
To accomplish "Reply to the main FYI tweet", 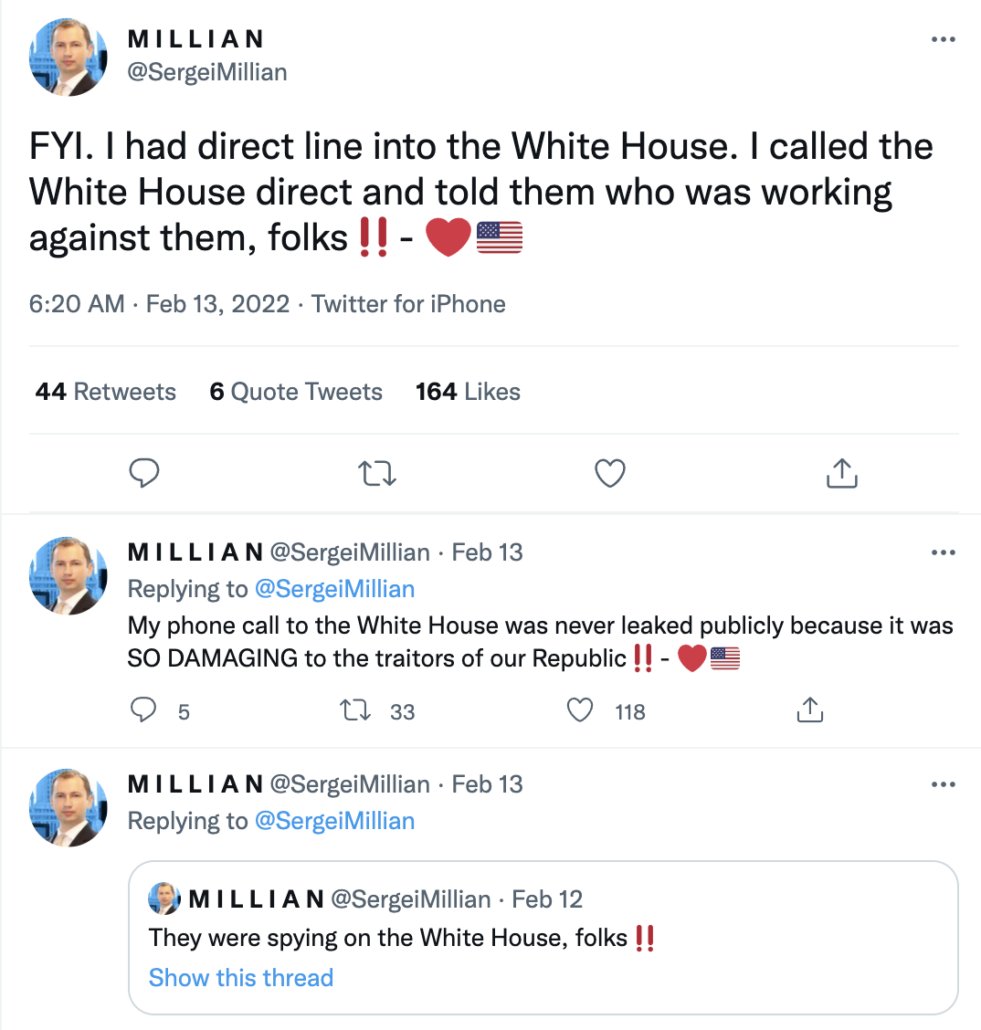I will 145,473.
